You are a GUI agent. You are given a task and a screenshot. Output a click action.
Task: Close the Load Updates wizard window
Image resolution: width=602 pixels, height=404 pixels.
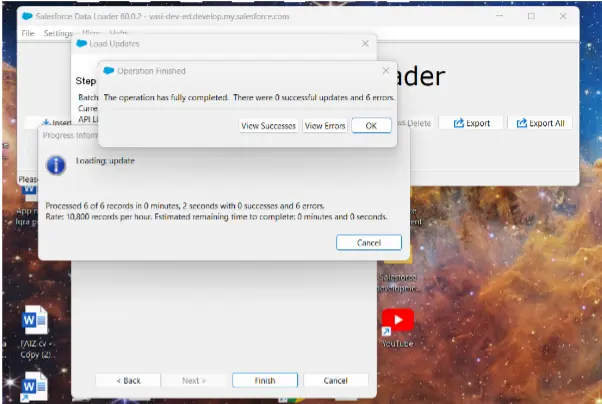point(365,43)
